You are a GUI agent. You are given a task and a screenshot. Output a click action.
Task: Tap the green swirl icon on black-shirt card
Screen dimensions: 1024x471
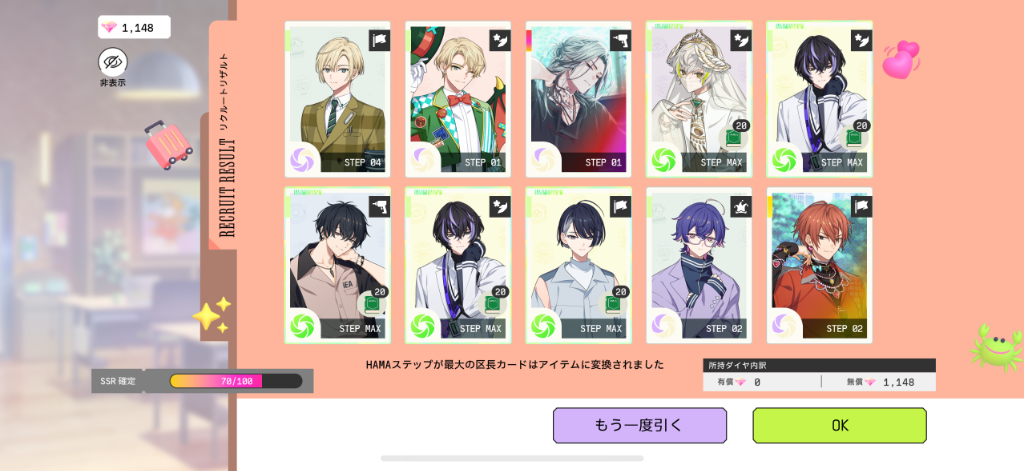[302, 325]
